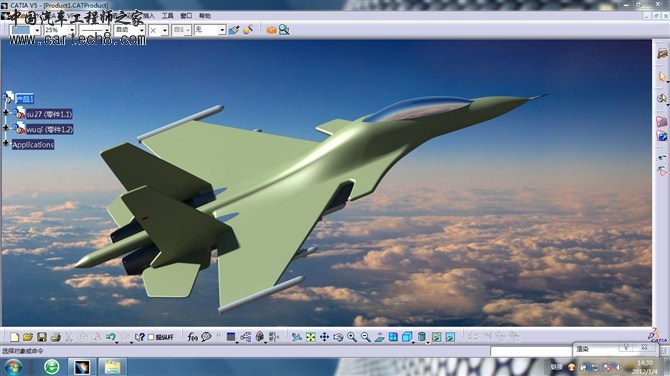Click the Zoom In magnifier icon

point(352,337)
